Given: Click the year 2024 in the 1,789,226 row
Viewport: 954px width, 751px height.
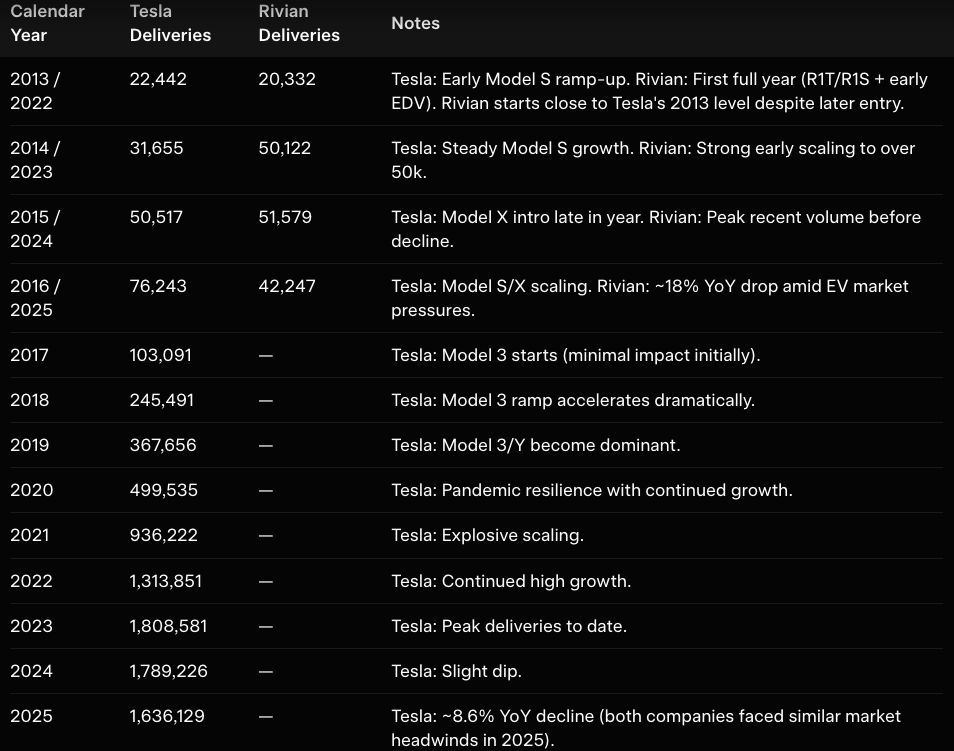Looking at the screenshot, I should coord(32,671).
